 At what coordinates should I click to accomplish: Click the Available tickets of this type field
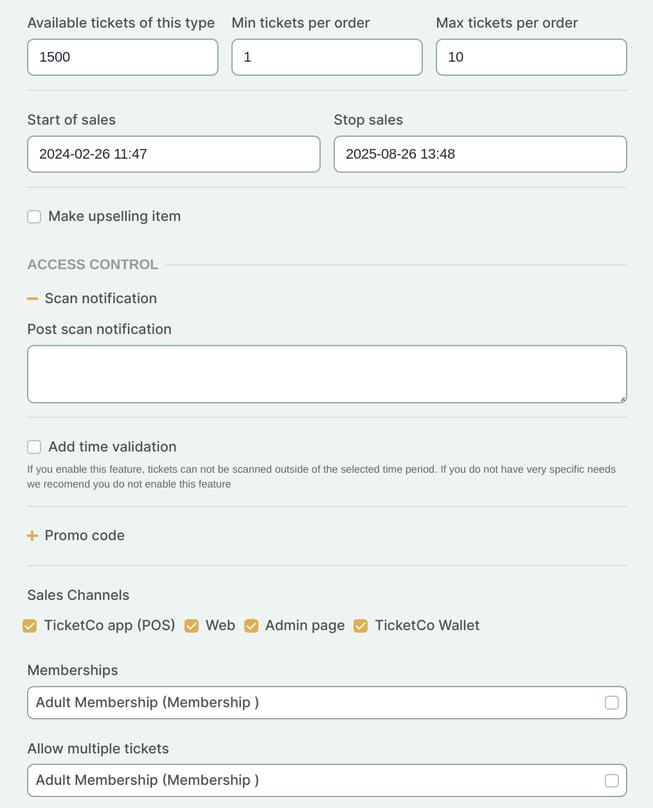(122, 57)
